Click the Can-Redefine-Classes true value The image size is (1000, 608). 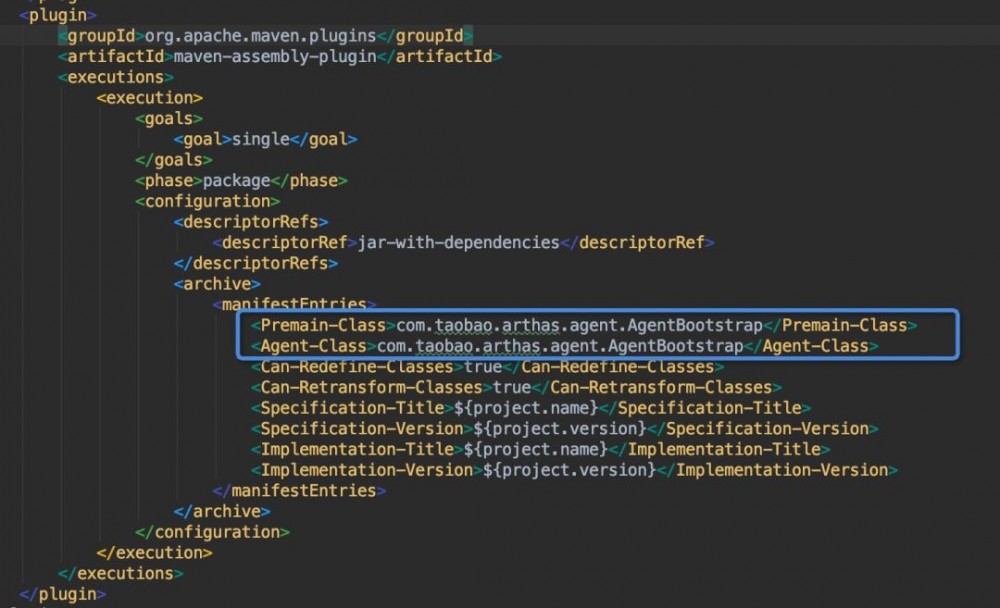[x=483, y=367]
